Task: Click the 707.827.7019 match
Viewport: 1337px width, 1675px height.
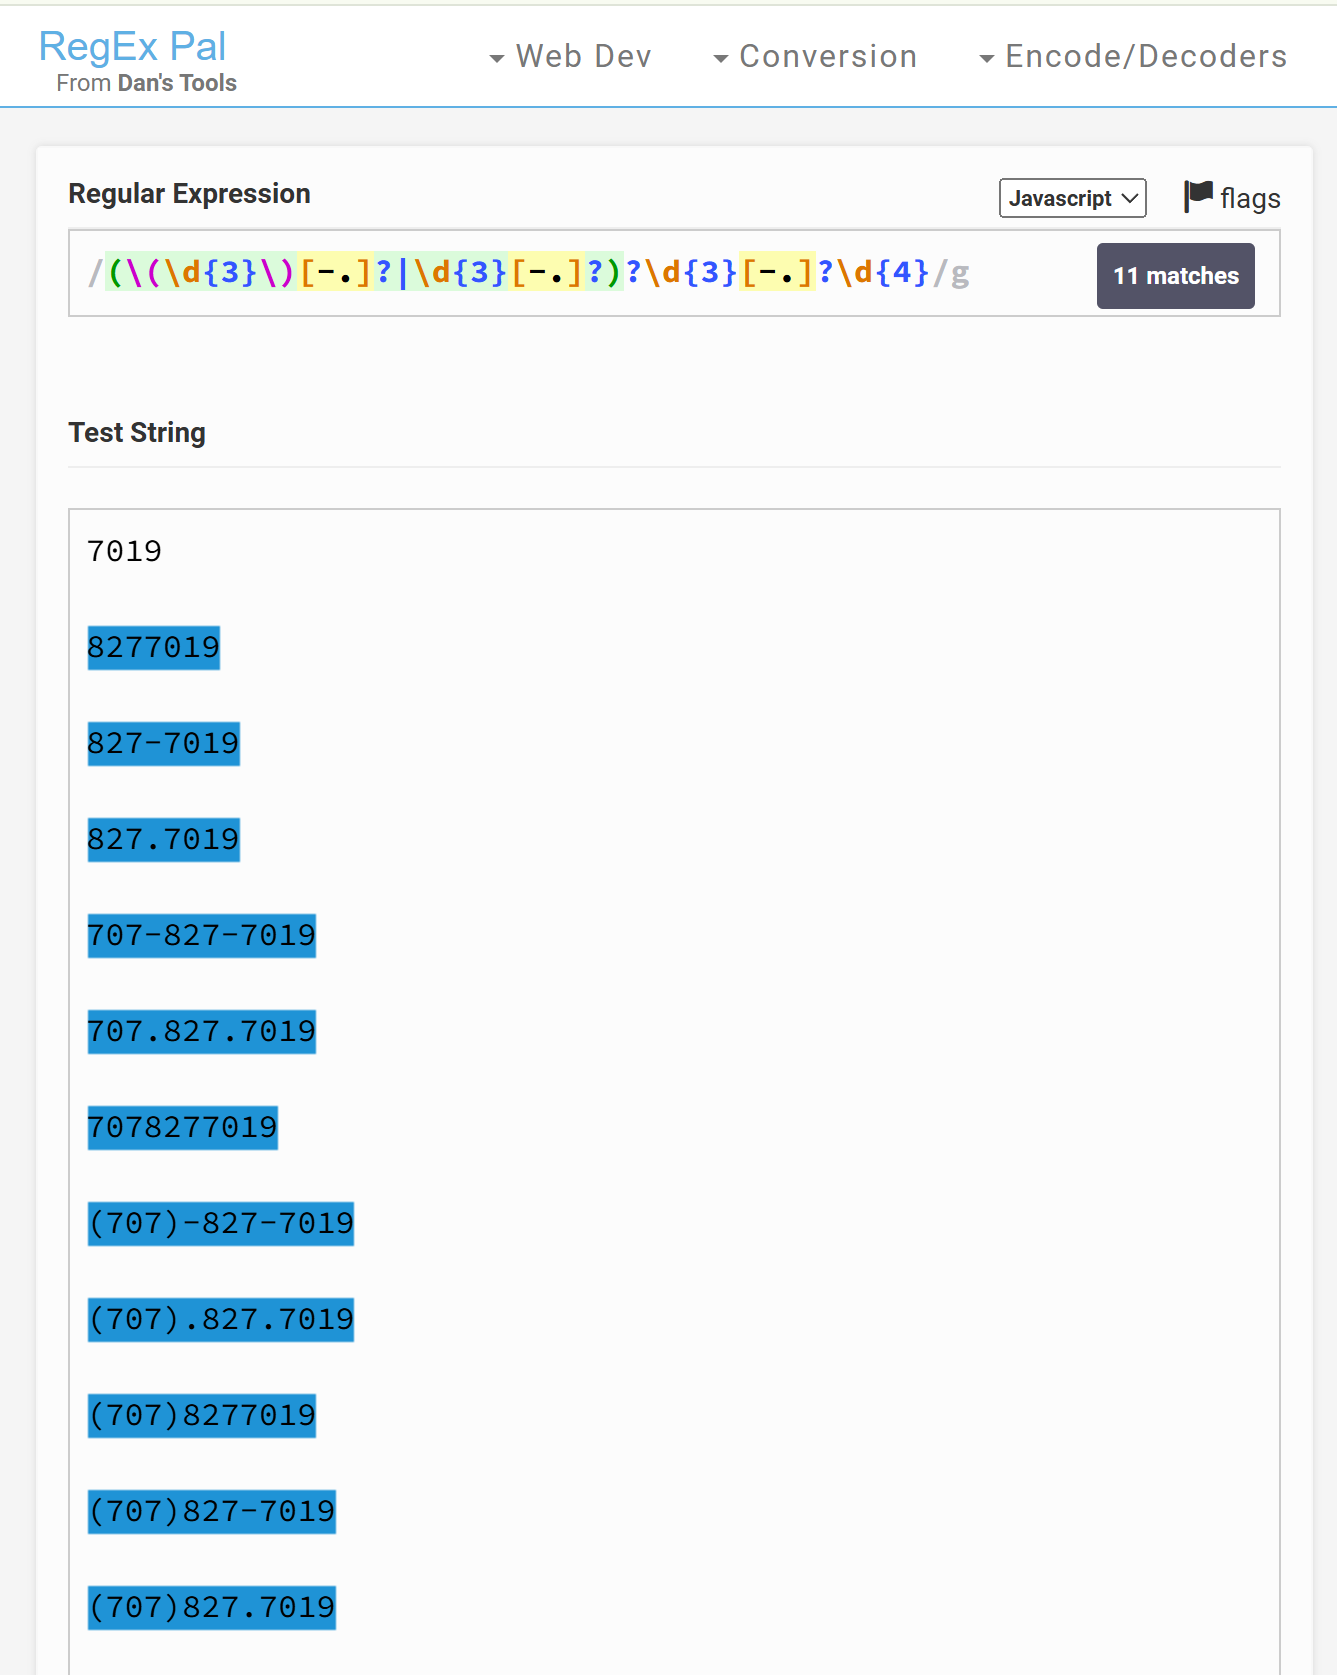Action: coord(201,1031)
